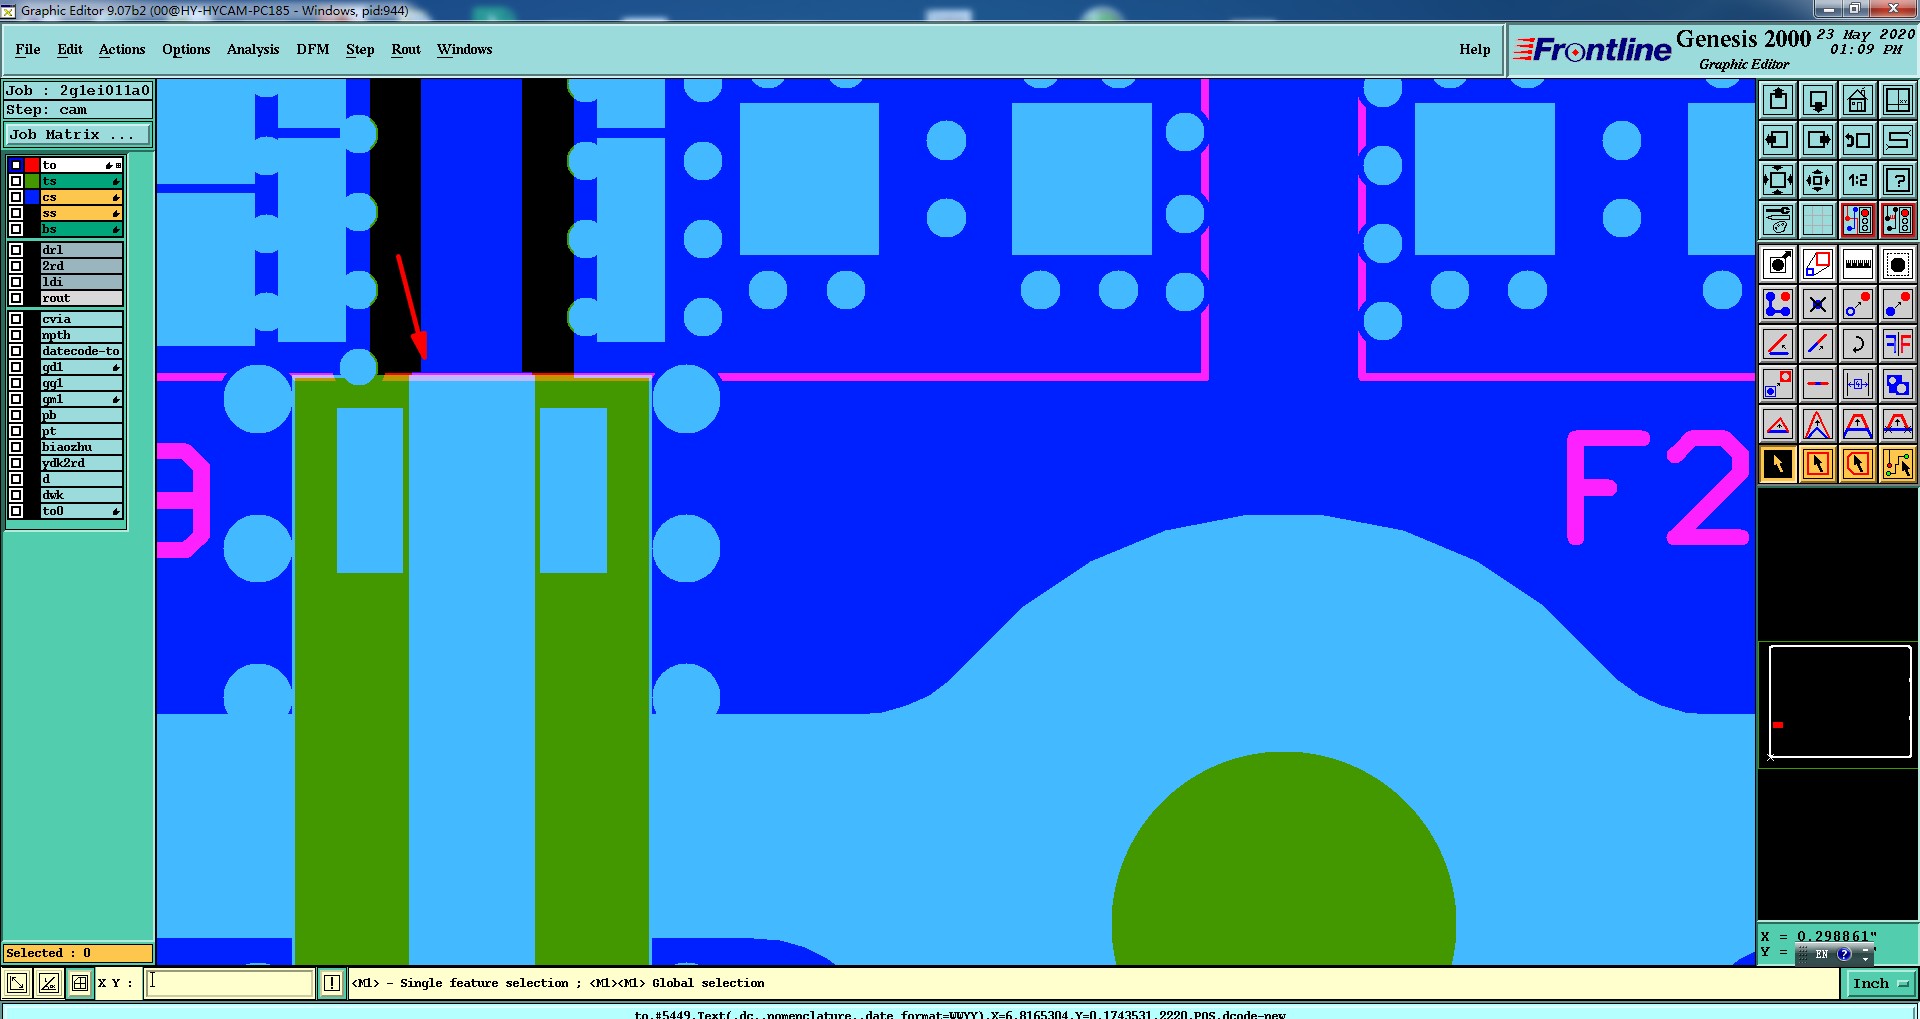Click the pan right view icon
Screen dimensions: 1920x1019
1818,140
